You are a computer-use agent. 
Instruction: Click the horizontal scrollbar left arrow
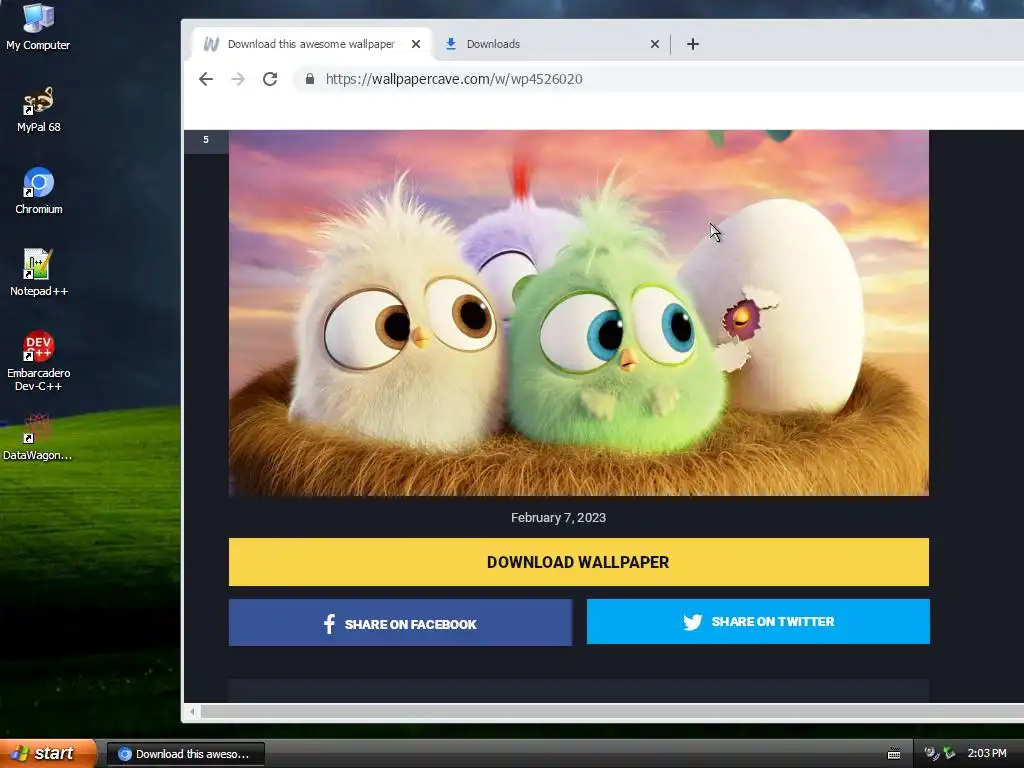pyautogui.click(x=192, y=712)
